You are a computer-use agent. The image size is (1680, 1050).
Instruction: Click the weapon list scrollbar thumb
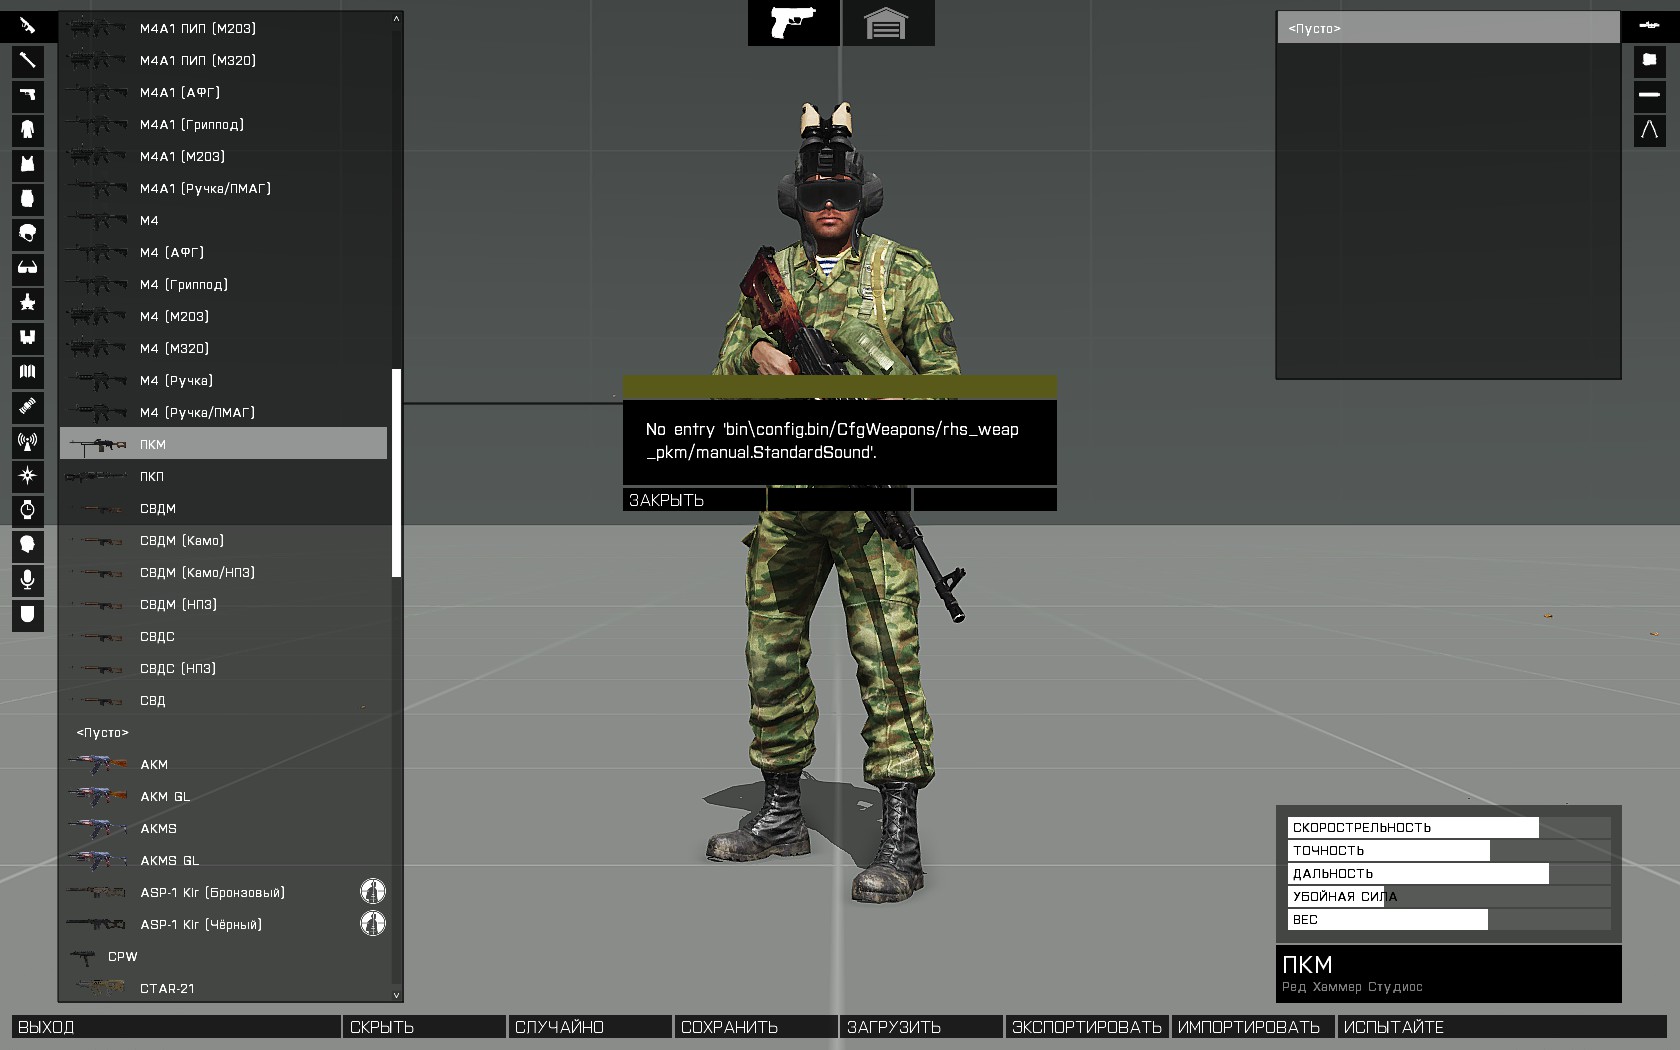tap(396, 472)
